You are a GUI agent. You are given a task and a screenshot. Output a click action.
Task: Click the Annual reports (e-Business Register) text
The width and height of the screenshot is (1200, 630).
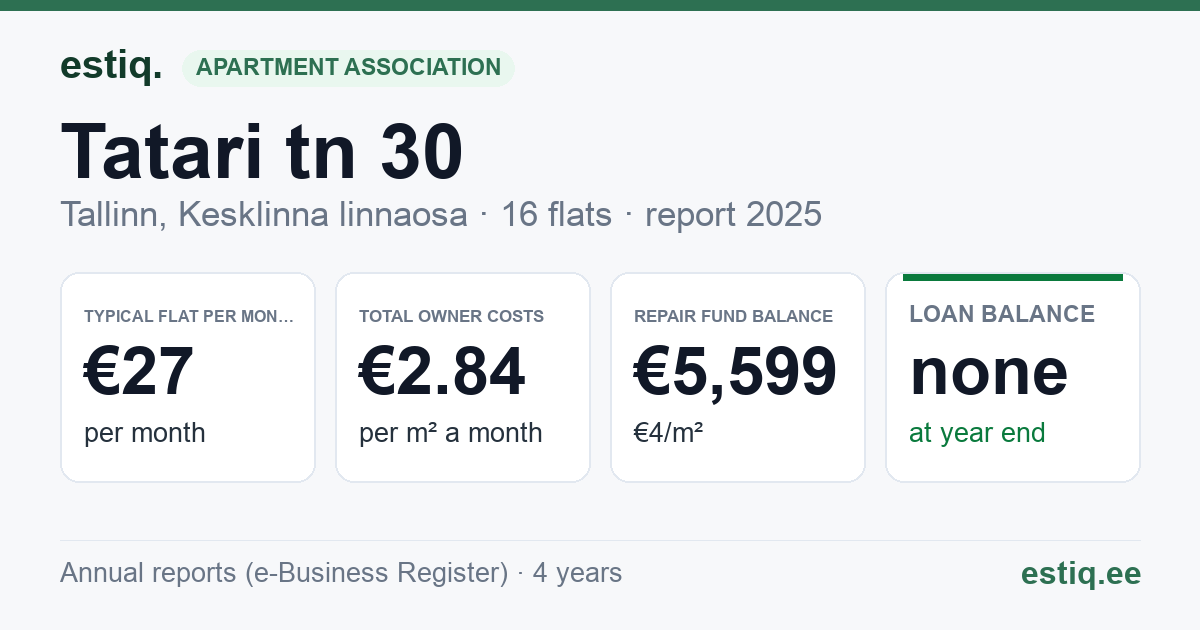click(x=284, y=573)
